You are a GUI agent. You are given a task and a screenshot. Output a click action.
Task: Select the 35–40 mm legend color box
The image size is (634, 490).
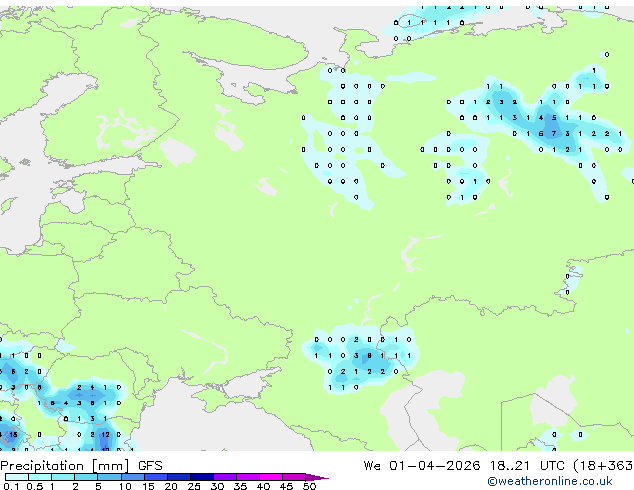click(x=247, y=477)
